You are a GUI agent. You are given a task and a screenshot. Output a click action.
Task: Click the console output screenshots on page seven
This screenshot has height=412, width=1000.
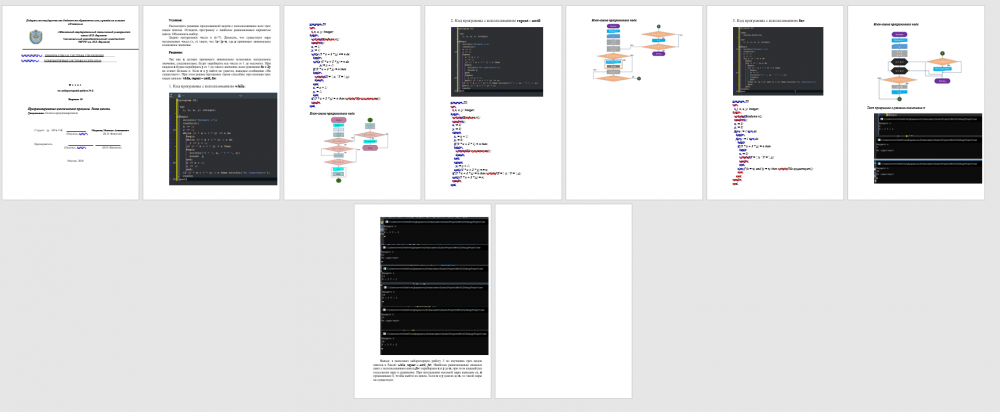pyautogui.click(x=928, y=149)
